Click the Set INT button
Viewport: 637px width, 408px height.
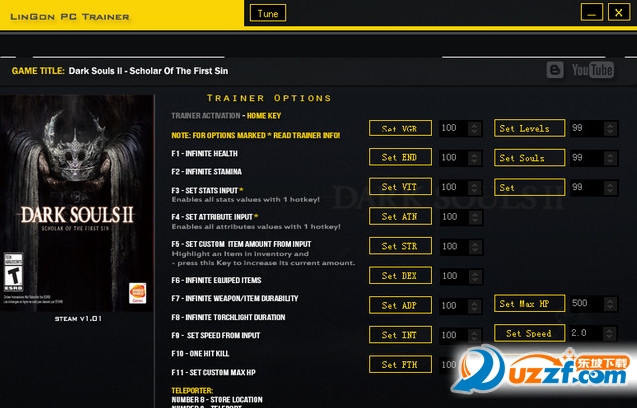(x=400, y=335)
